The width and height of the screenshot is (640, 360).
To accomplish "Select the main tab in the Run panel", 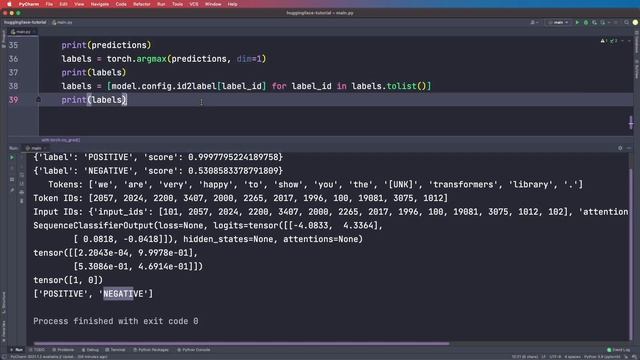I will pyautogui.click(x=35, y=148).
